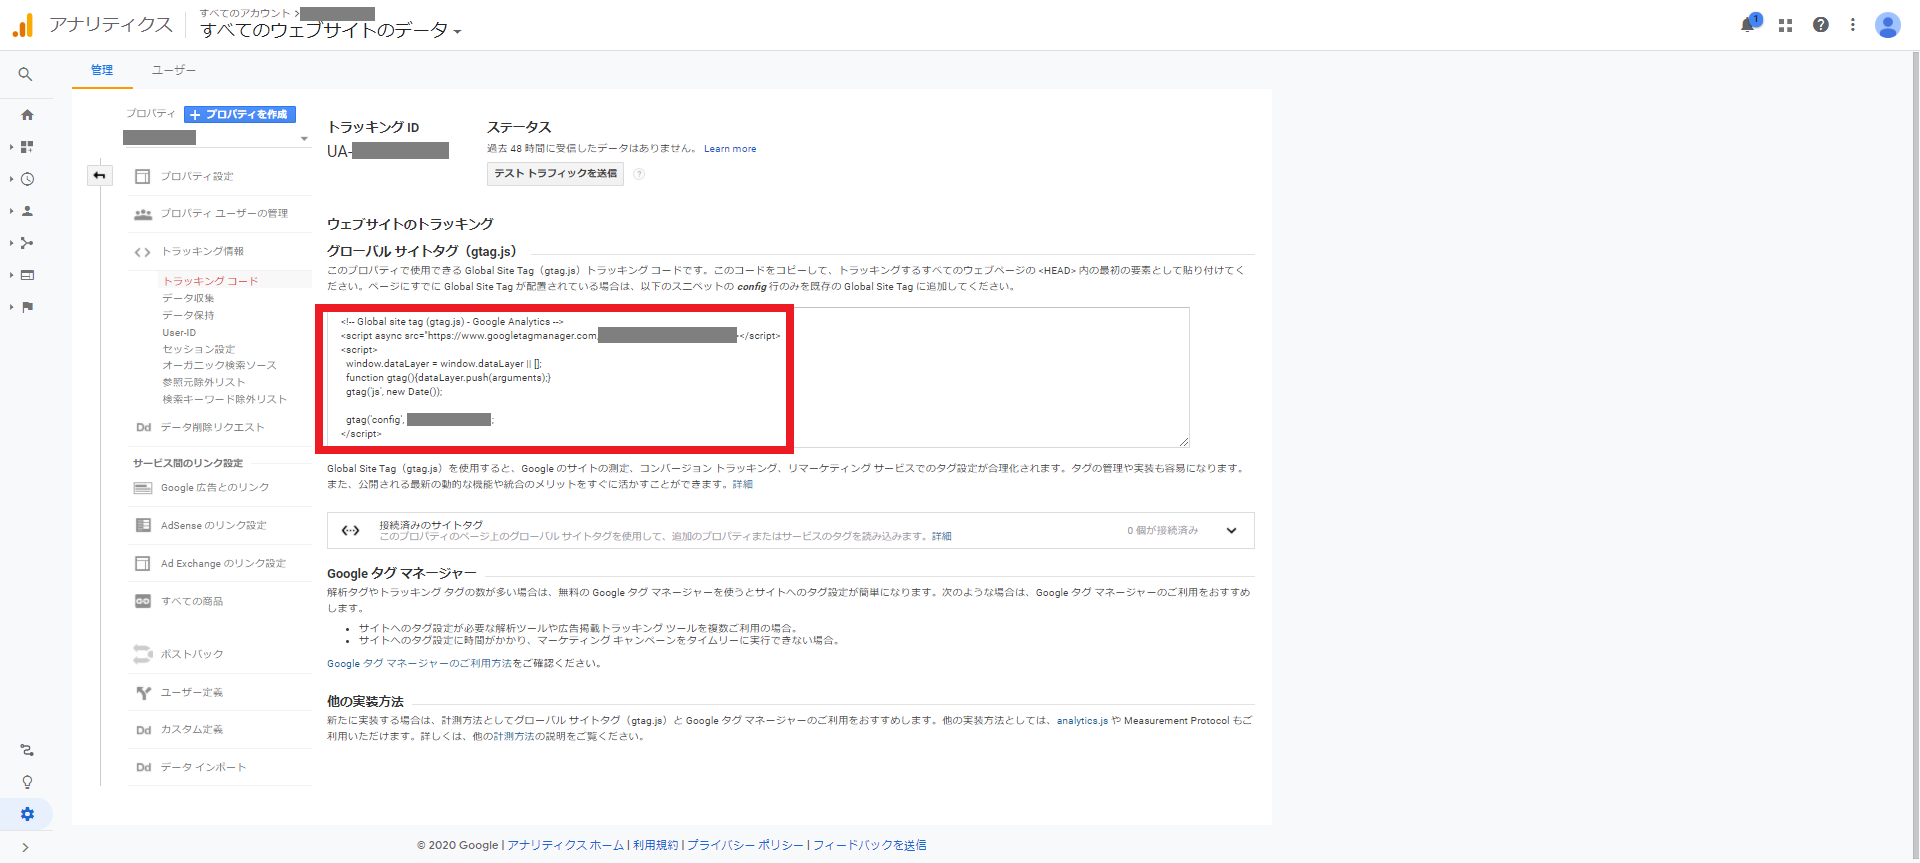Open ポストバック
Image resolution: width=1920 pixels, height=863 pixels.
tap(192, 654)
